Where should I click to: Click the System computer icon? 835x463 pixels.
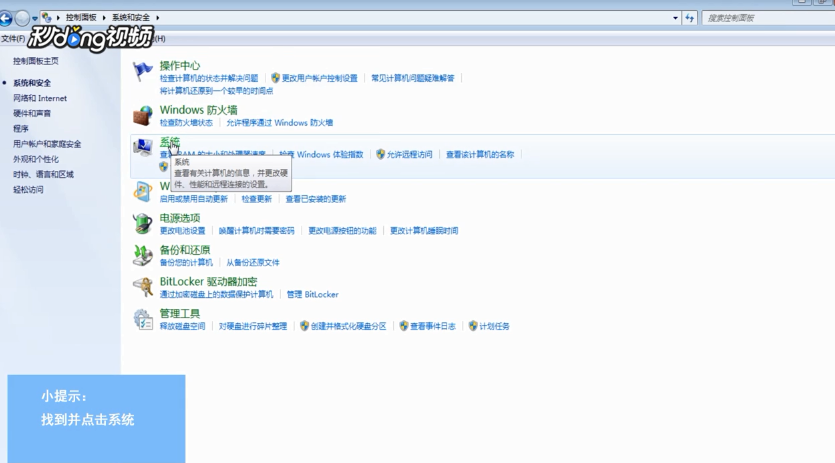[142, 148]
